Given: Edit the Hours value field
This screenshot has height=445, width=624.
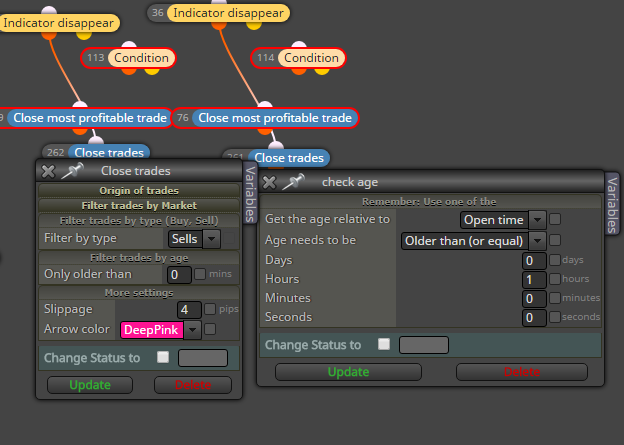Looking at the screenshot, I should pyautogui.click(x=534, y=280).
